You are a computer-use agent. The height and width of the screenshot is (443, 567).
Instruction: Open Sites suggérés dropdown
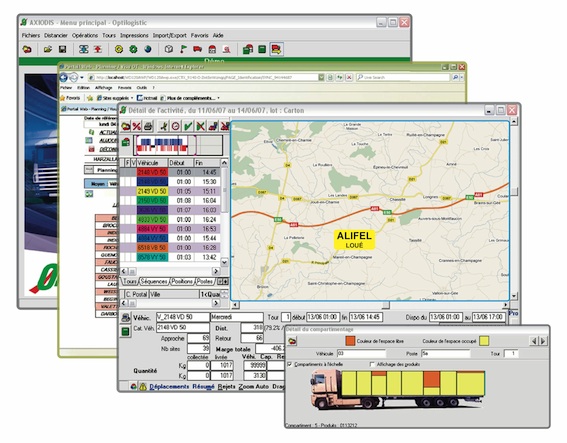(115, 98)
